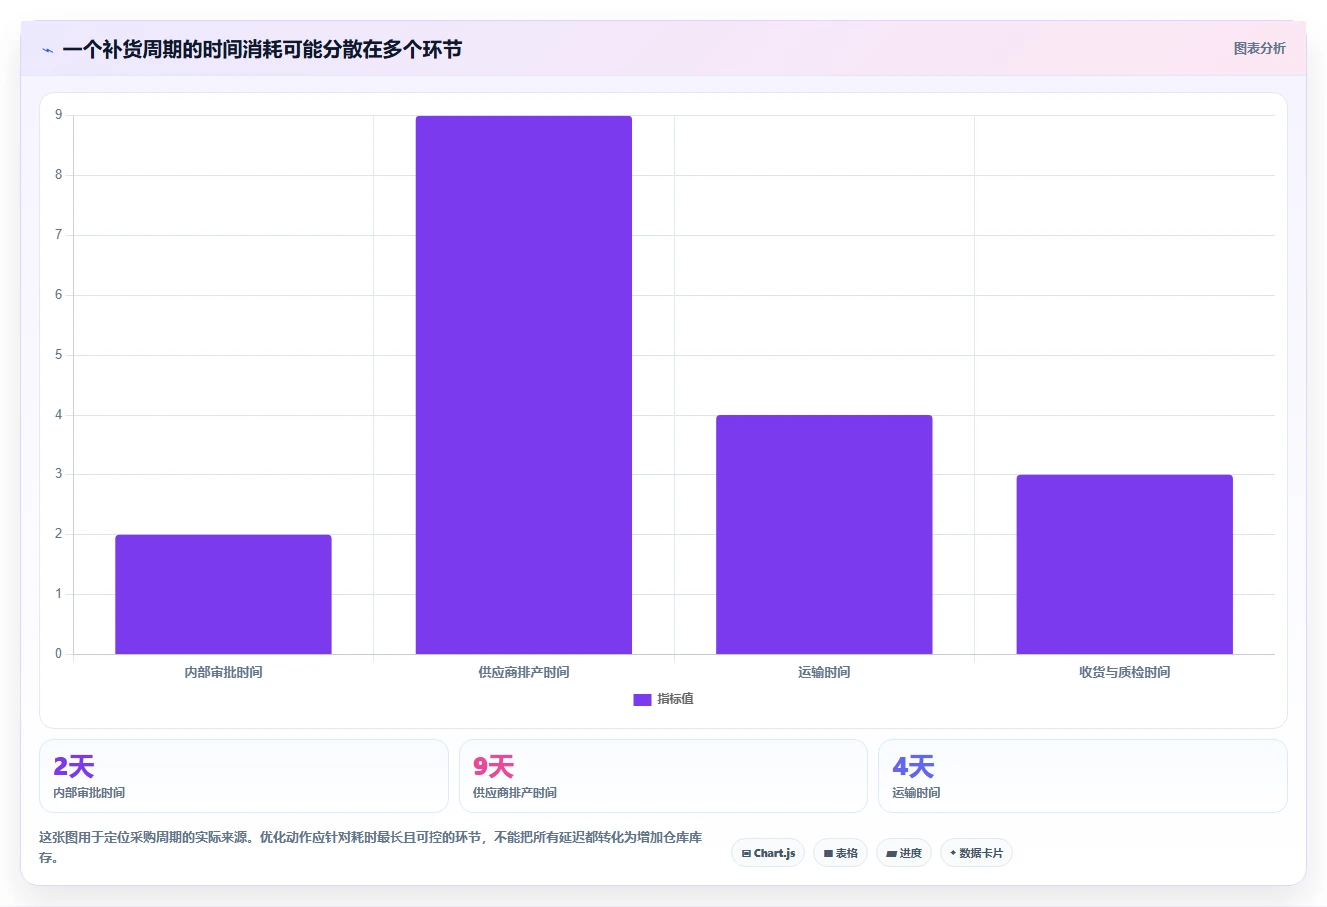
Task: Click the y-axis value 9 label
Action: pyautogui.click(x=58, y=115)
